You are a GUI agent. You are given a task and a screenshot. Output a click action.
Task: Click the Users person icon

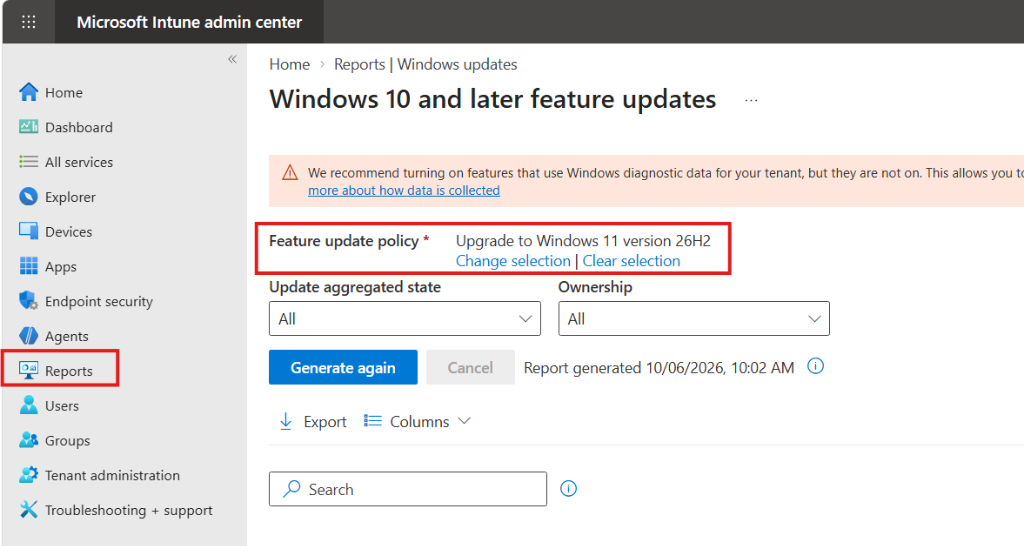click(x=28, y=405)
